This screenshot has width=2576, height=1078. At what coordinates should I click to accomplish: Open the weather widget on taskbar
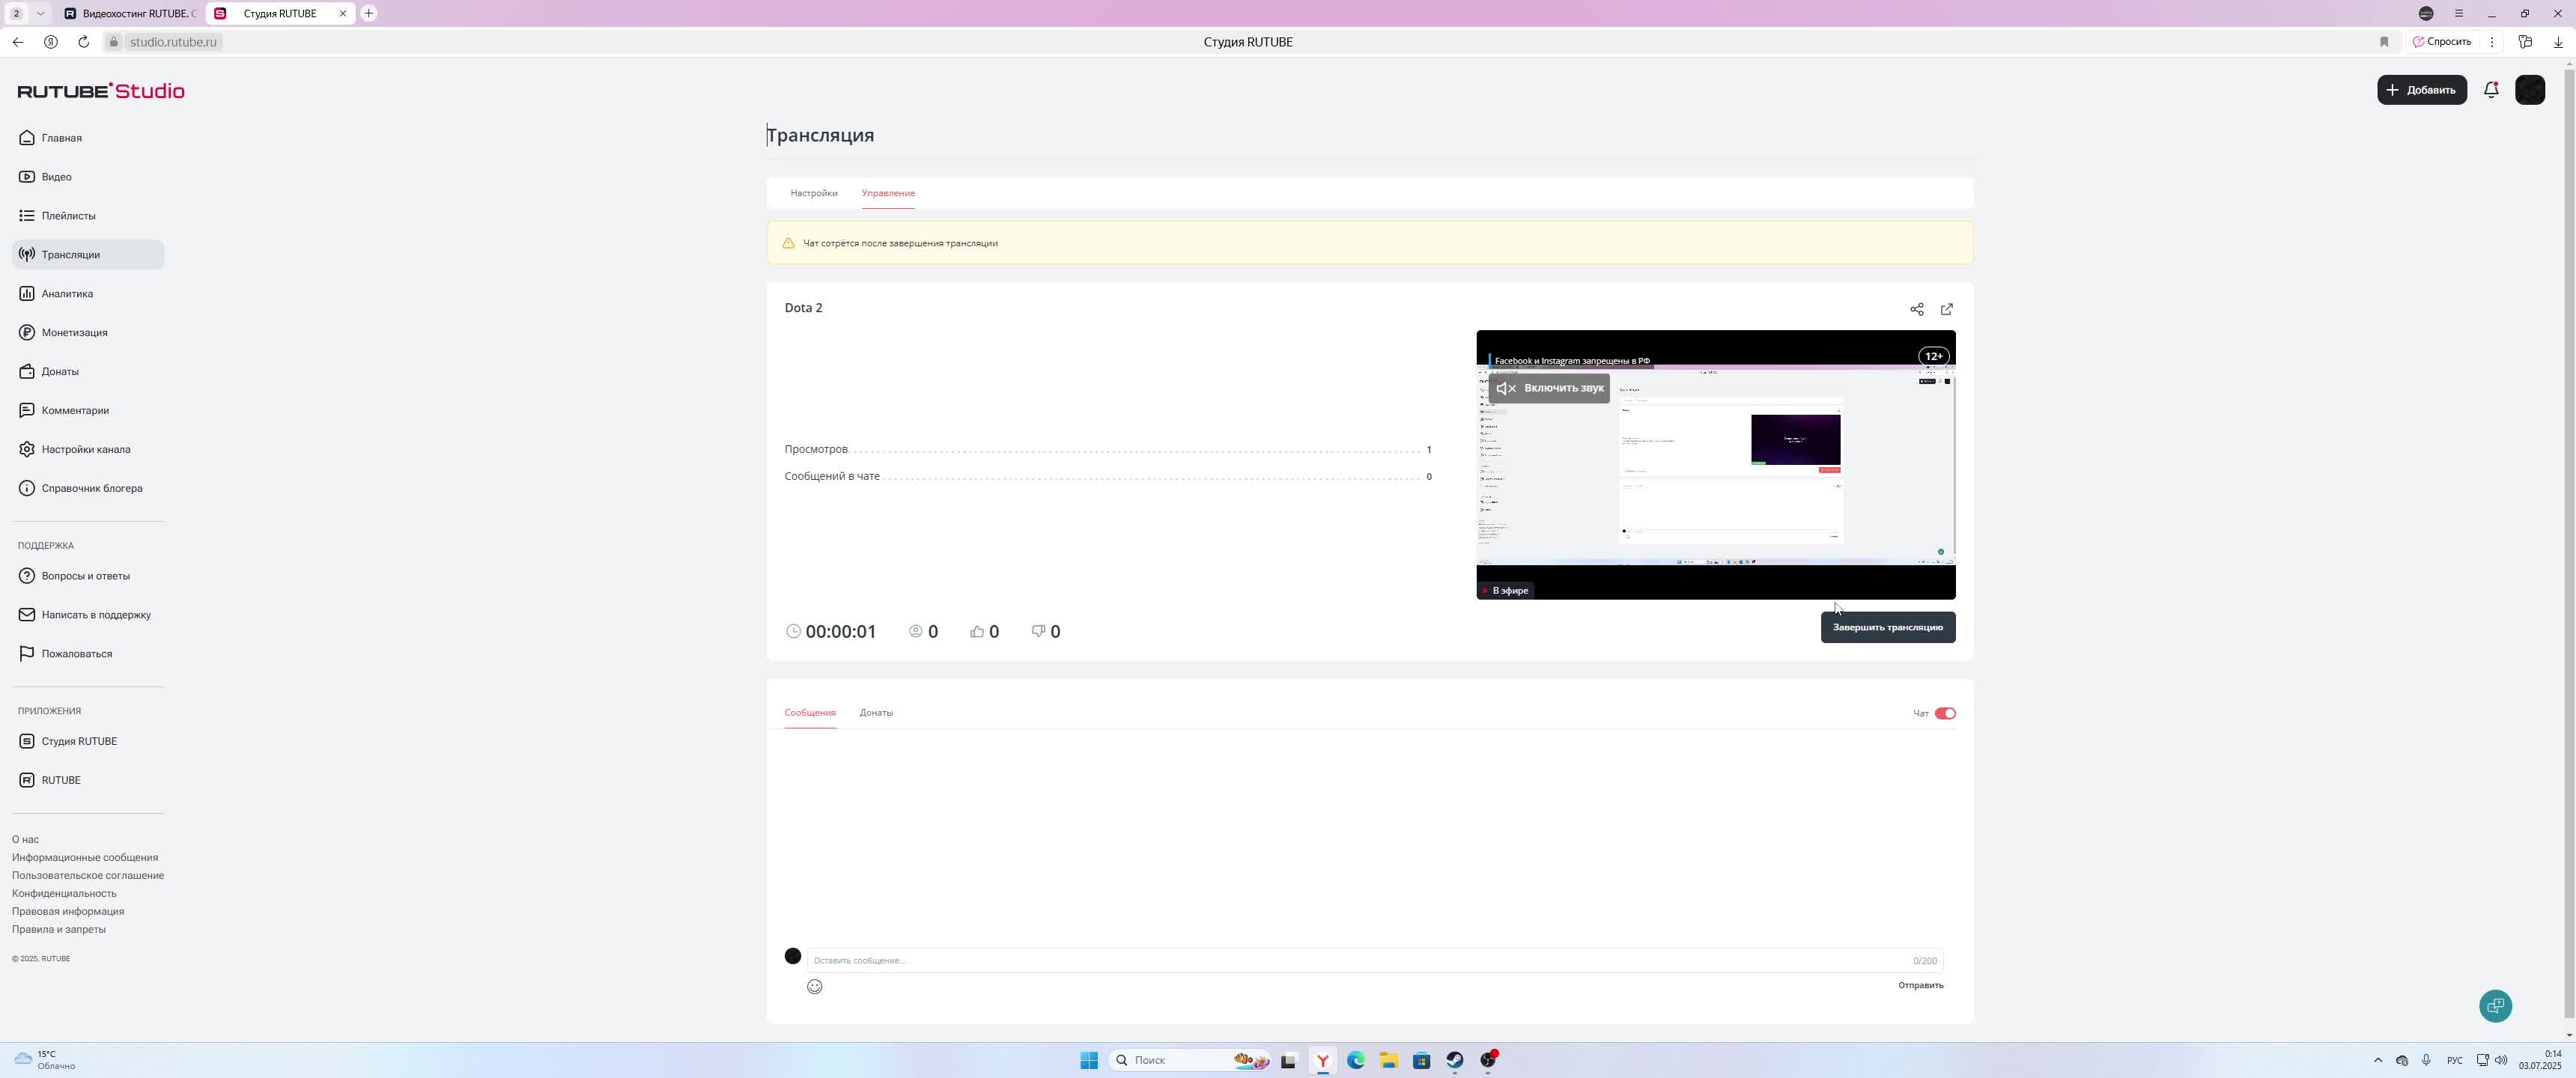click(45, 1061)
